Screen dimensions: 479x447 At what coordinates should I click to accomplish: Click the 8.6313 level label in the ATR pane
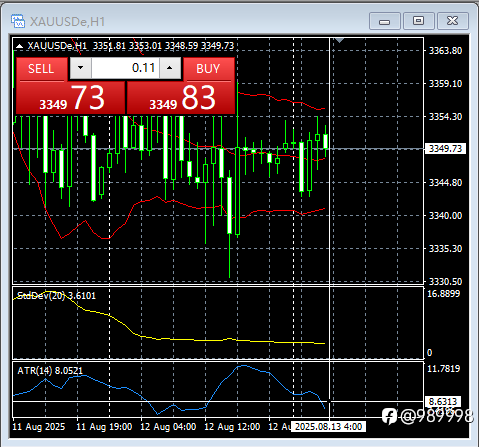coord(443,401)
